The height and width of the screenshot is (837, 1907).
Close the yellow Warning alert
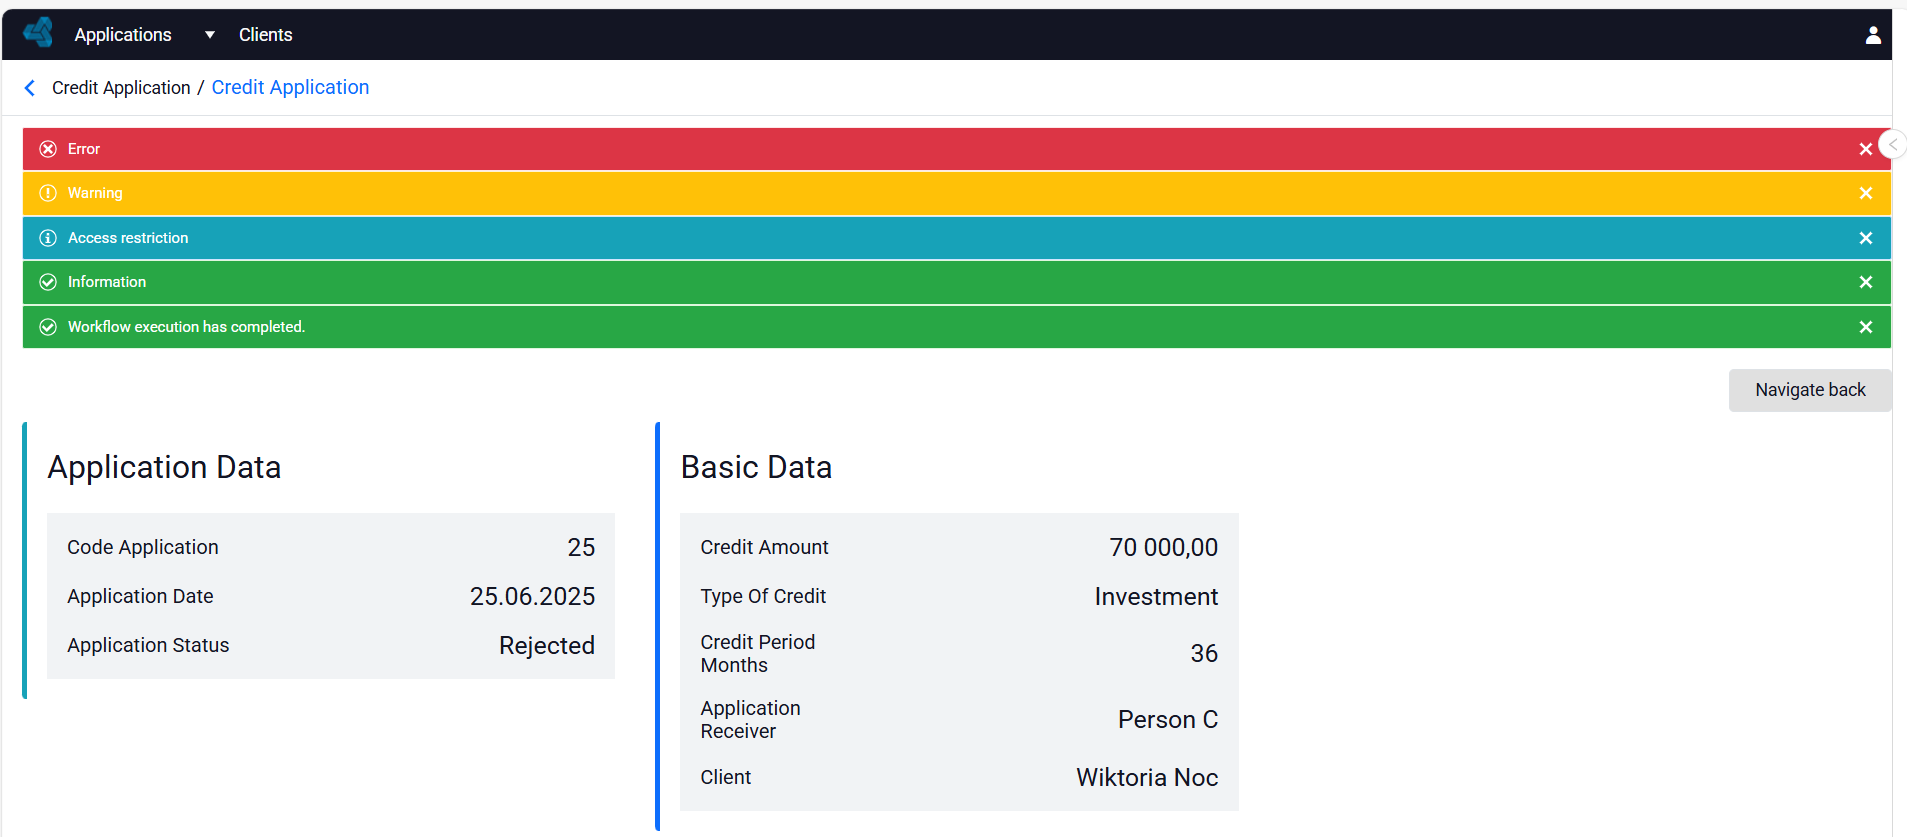(x=1865, y=193)
